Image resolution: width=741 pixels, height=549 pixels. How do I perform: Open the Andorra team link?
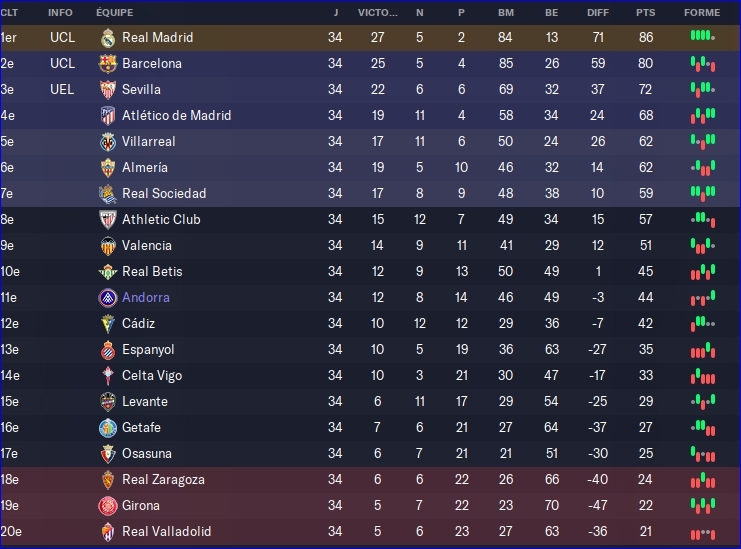coord(146,297)
